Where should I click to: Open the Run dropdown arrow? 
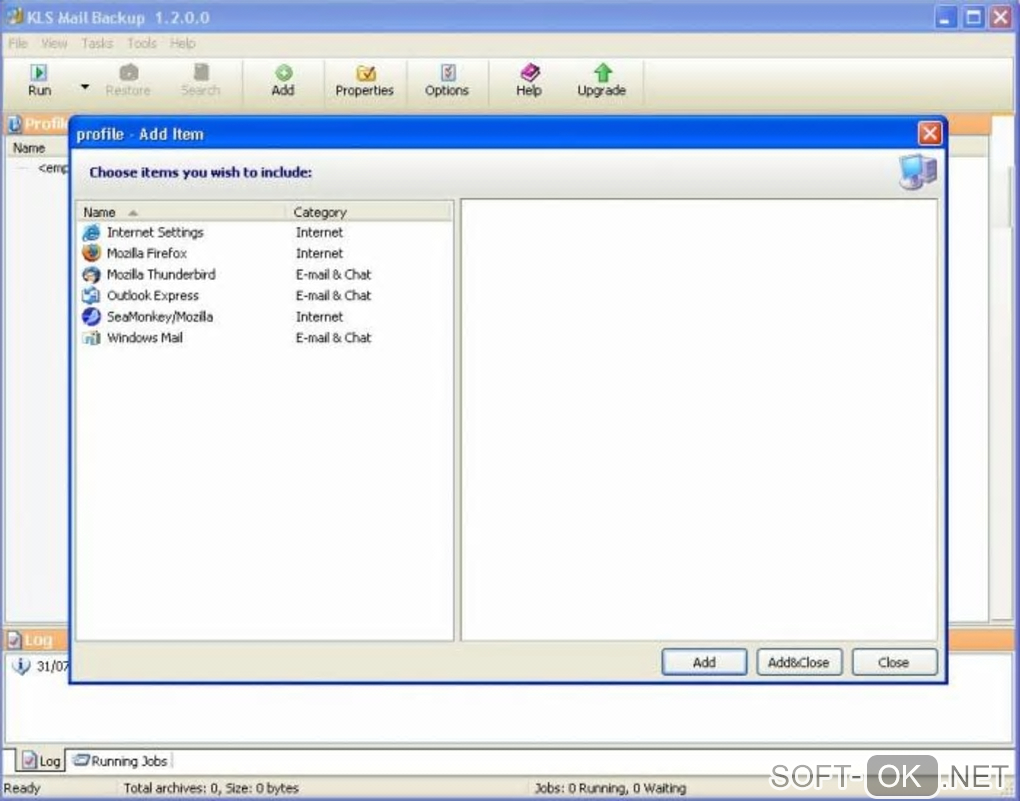pyautogui.click(x=85, y=86)
